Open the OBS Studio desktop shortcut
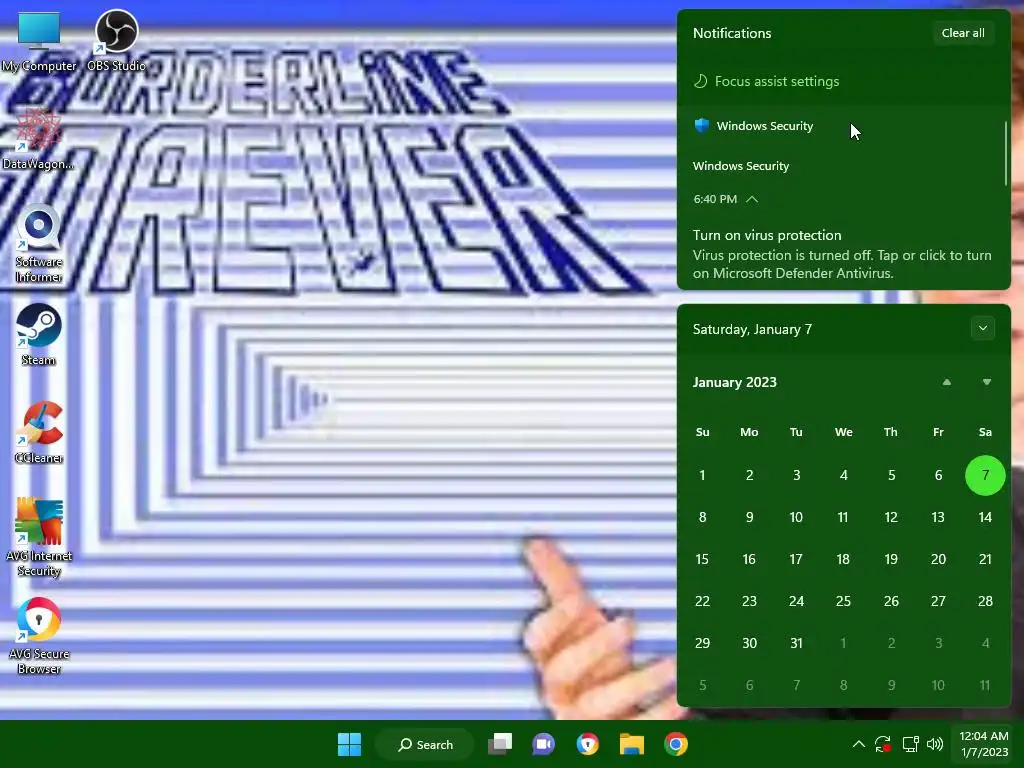The width and height of the screenshot is (1024, 768). tap(116, 41)
